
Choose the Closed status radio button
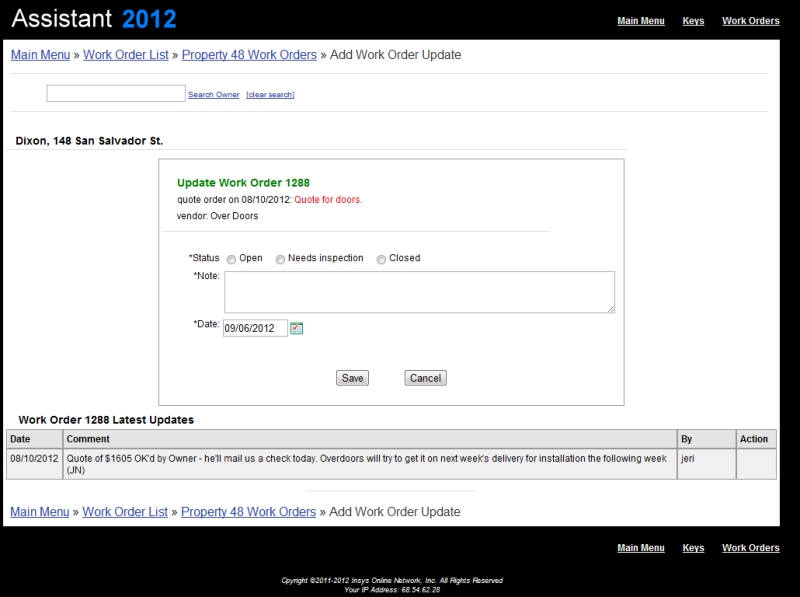pyautogui.click(x=381, y=259)
